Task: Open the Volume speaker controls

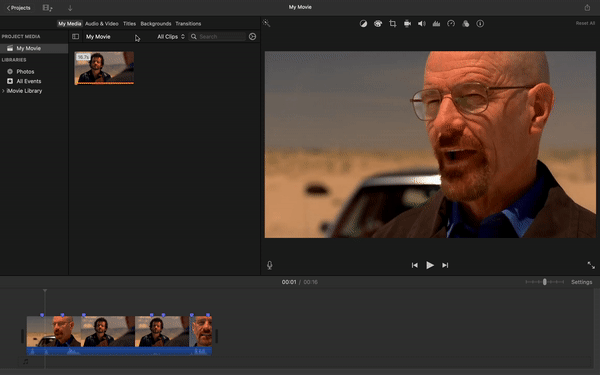Action: (422, 24)
